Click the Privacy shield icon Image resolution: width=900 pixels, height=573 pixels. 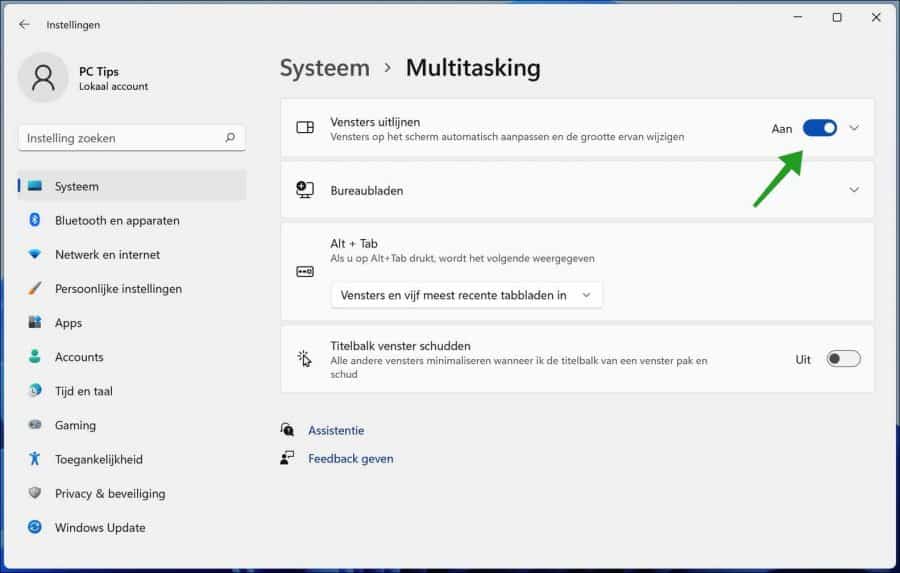click(35, 493)
